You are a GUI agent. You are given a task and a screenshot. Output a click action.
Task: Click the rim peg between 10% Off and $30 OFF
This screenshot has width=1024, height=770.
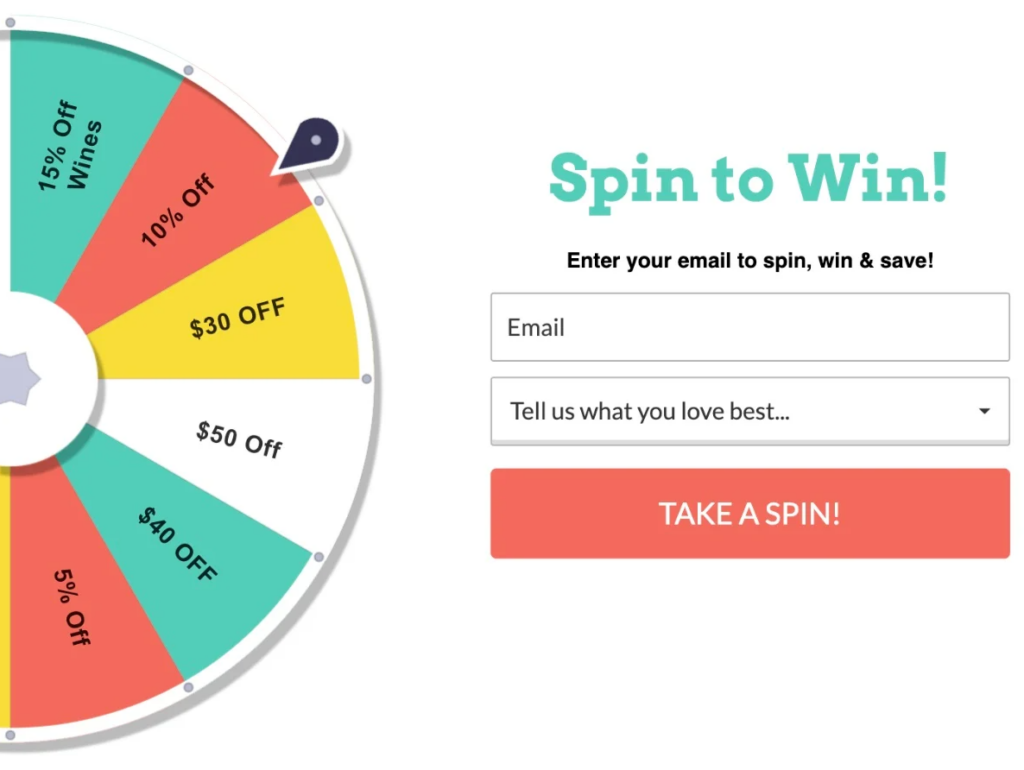[319, 201]
